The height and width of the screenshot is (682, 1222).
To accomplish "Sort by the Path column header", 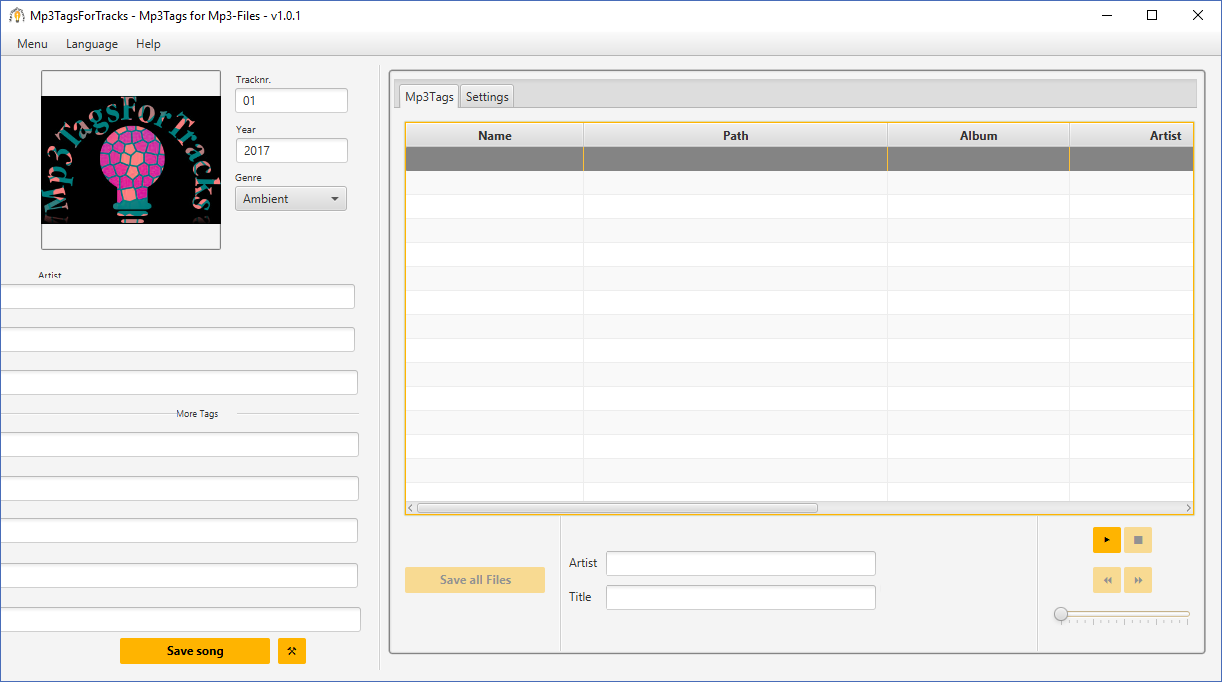I will pos(736,135).
